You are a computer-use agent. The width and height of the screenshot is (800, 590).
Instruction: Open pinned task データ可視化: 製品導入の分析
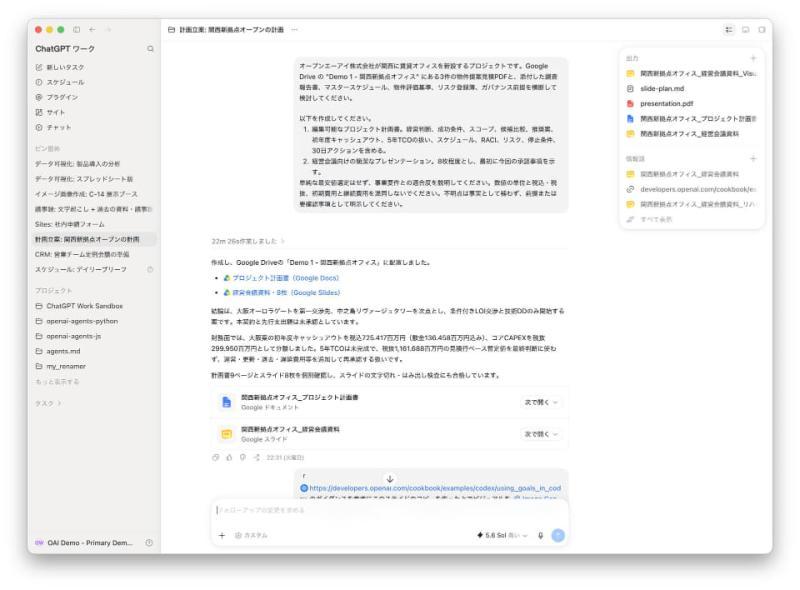(78, 164)
